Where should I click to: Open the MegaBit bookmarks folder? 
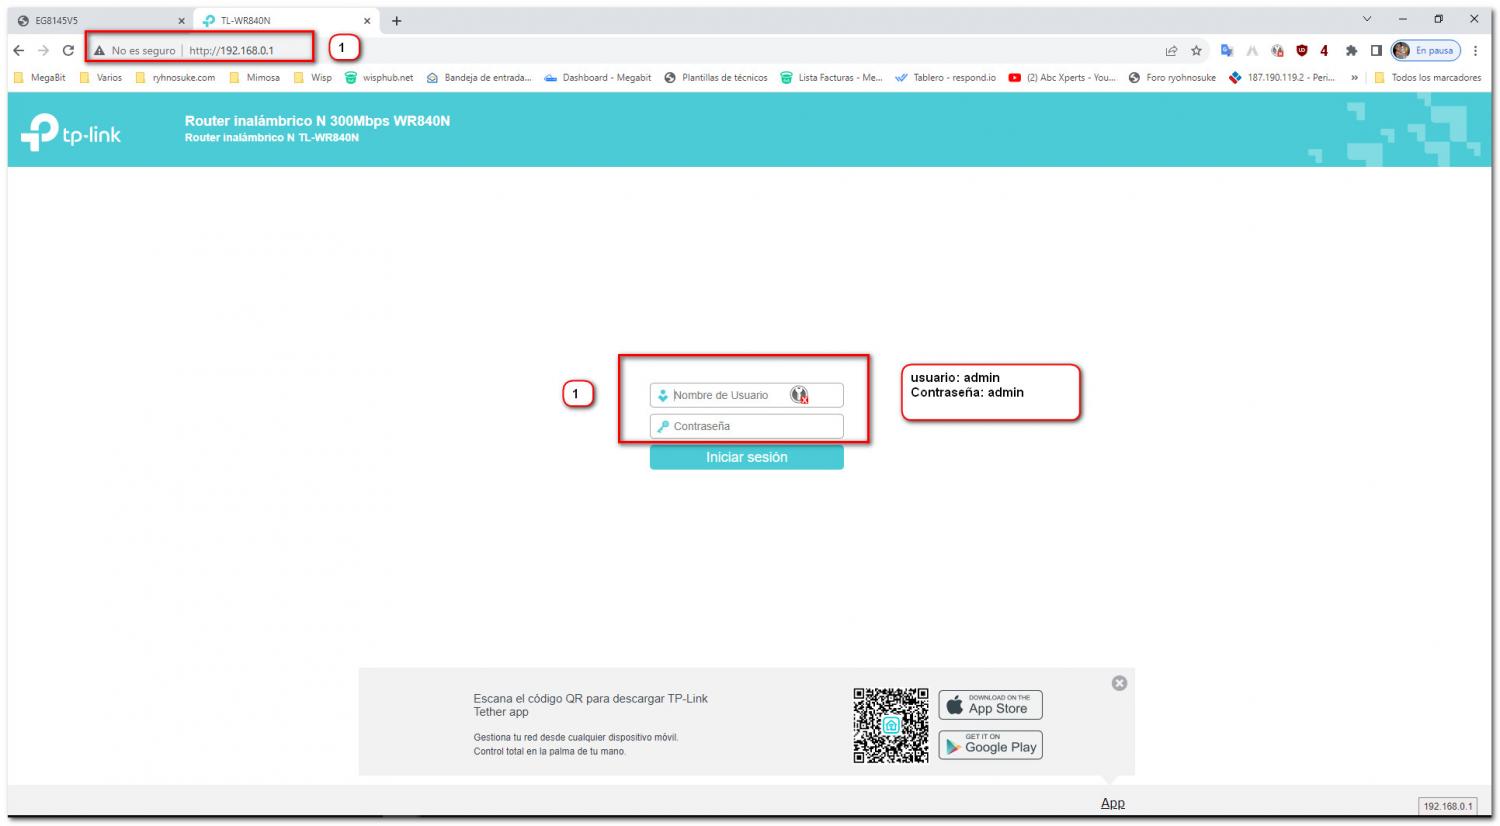click(40, 78)
